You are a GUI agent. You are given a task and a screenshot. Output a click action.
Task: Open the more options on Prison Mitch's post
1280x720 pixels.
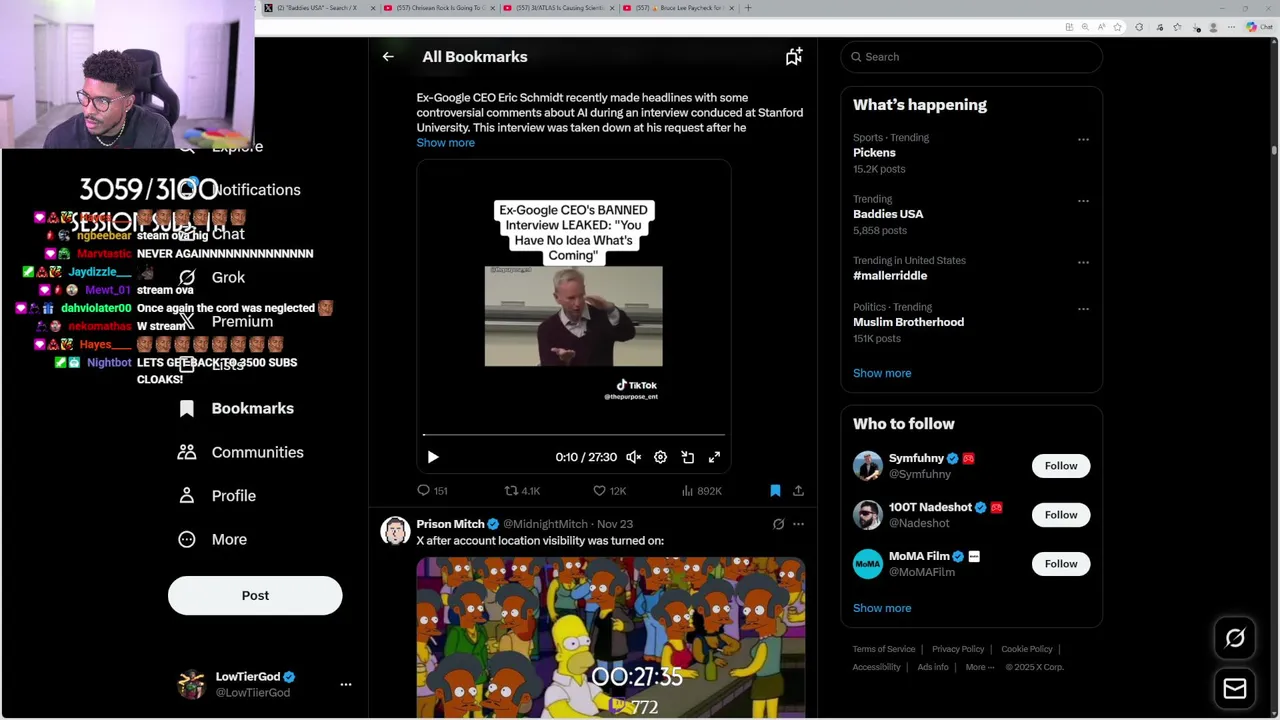point(798,524)
